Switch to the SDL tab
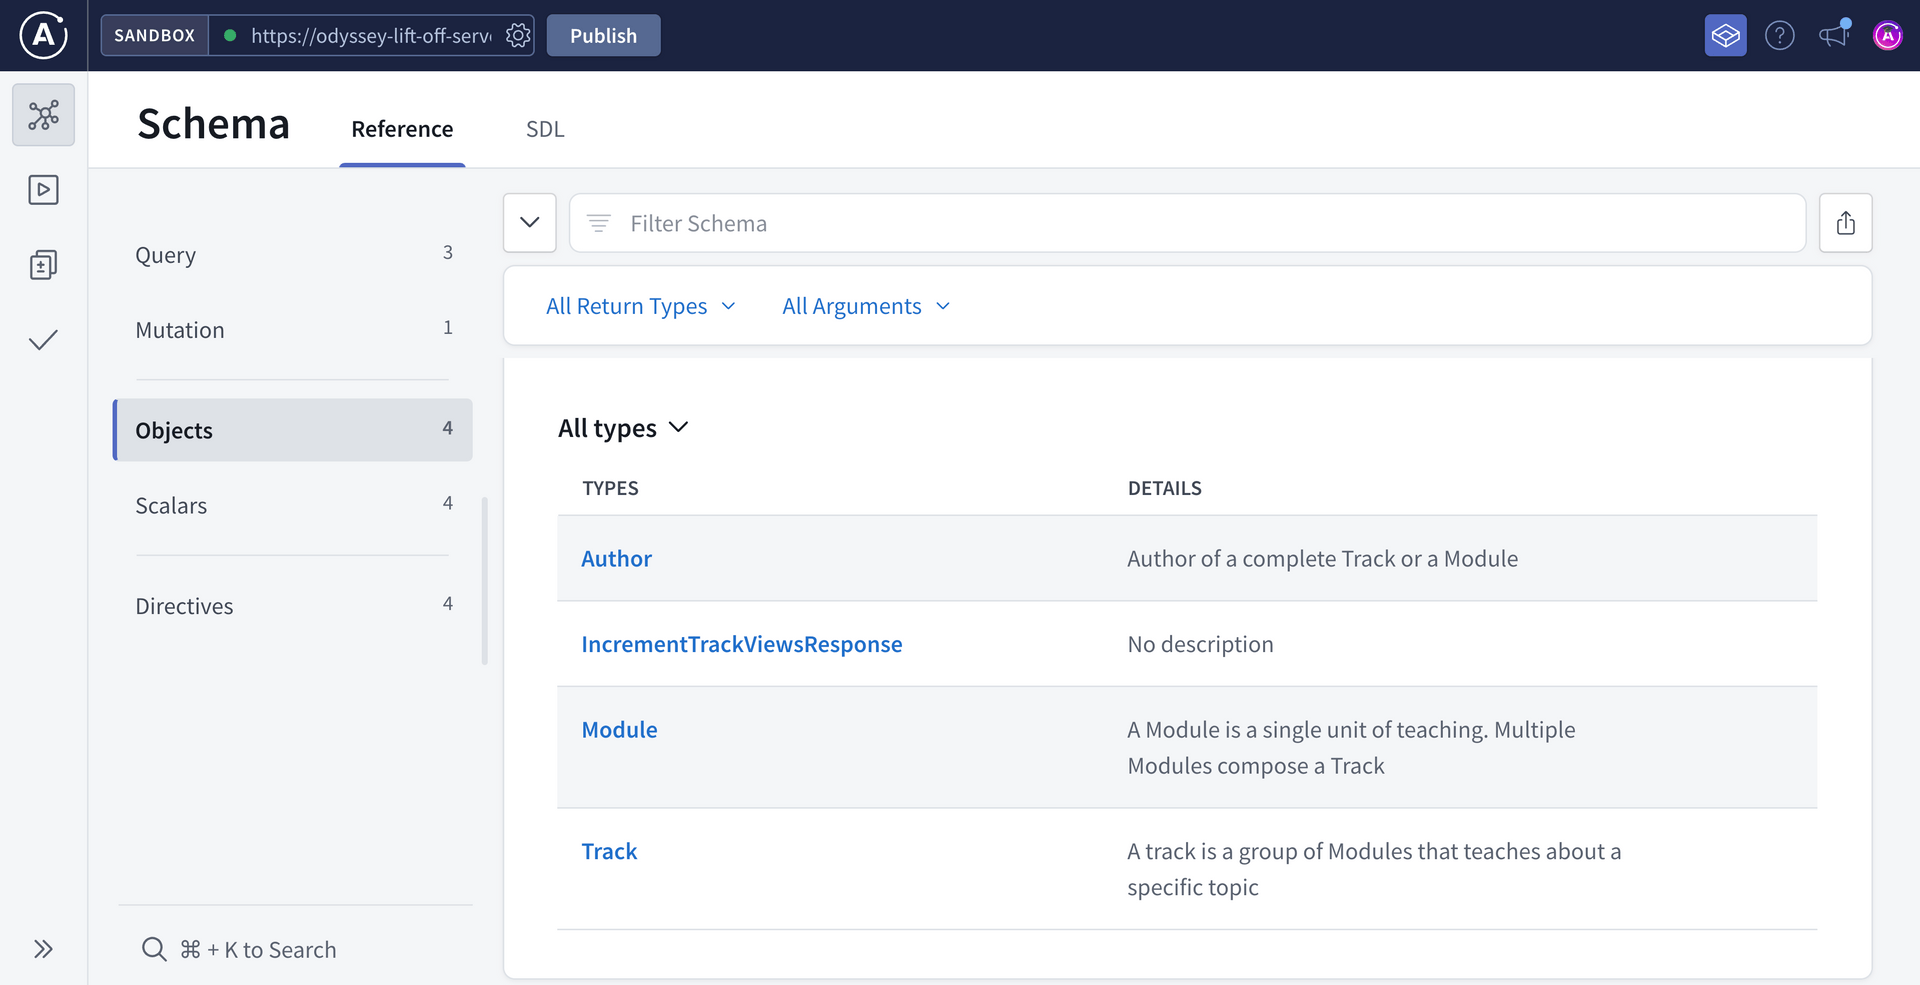1920x985 pixels. [x=545, y=129]
